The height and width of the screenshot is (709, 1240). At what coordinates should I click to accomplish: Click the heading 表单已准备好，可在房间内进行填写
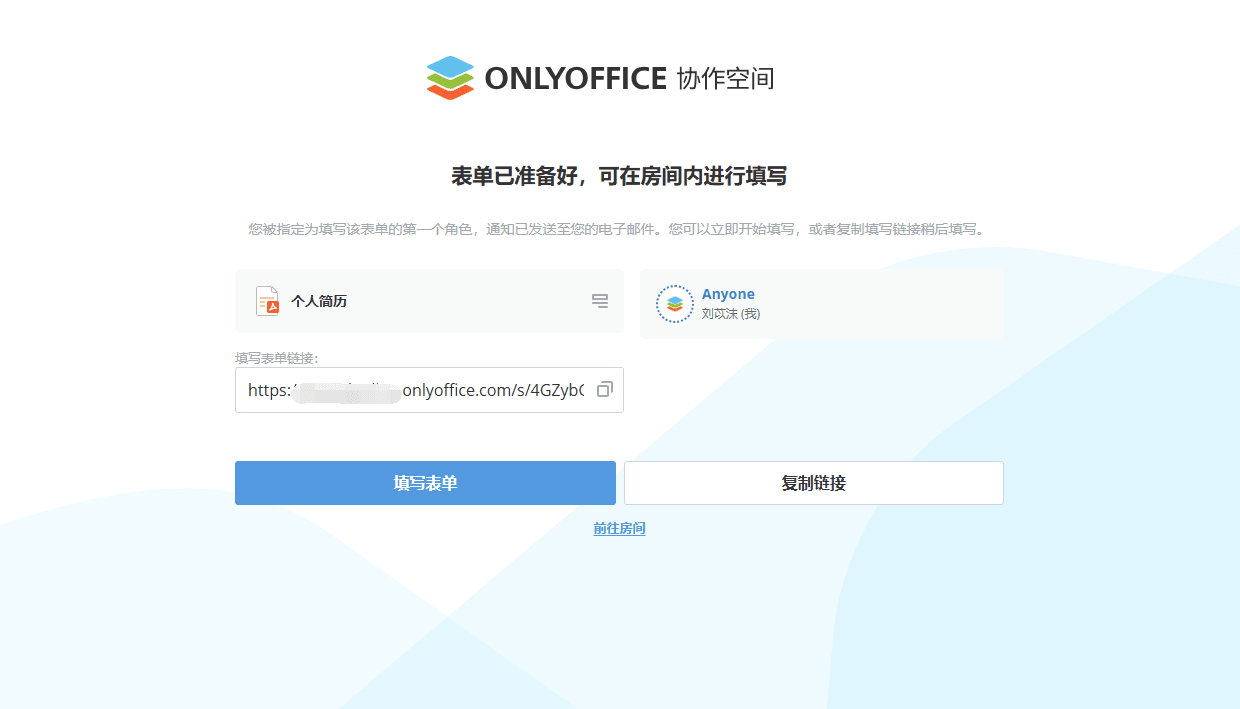619,177
